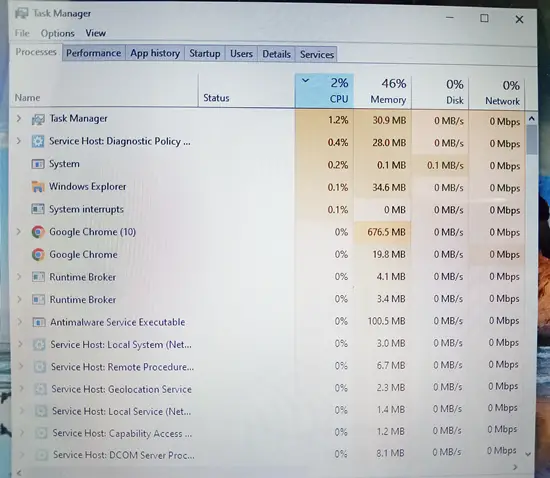Viewport: 550px width, 478px height.
Task: Expand Service Host: Local System row
Action: coord(20,344)
